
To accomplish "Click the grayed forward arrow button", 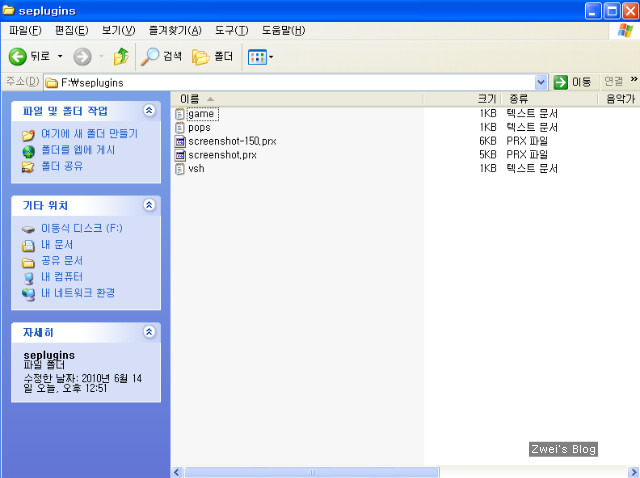I will pos(82,57).
